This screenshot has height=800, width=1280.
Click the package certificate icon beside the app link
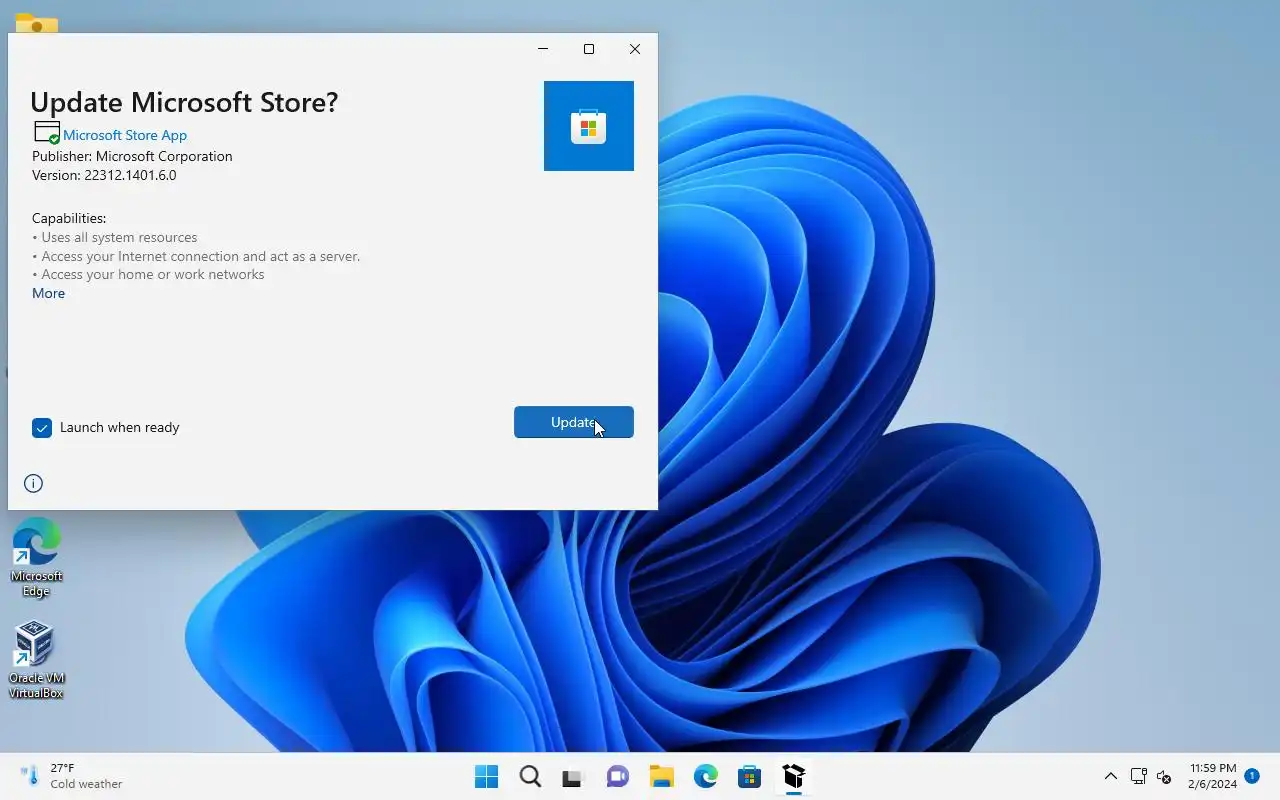pos(46,133)
